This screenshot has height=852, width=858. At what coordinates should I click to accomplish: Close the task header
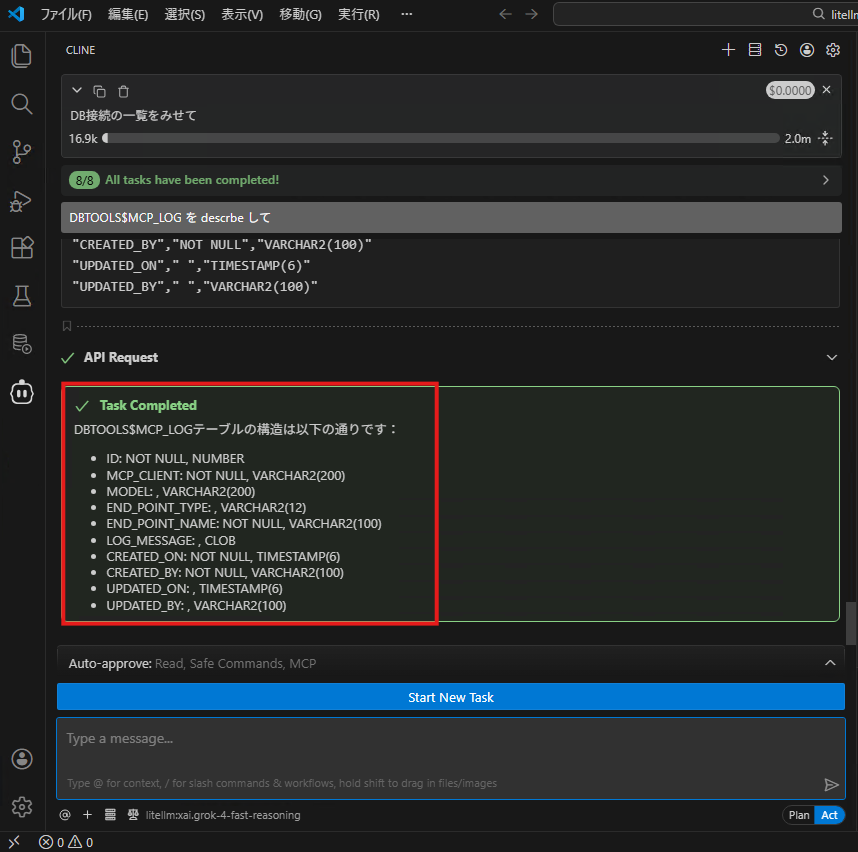tap(826, 90)
